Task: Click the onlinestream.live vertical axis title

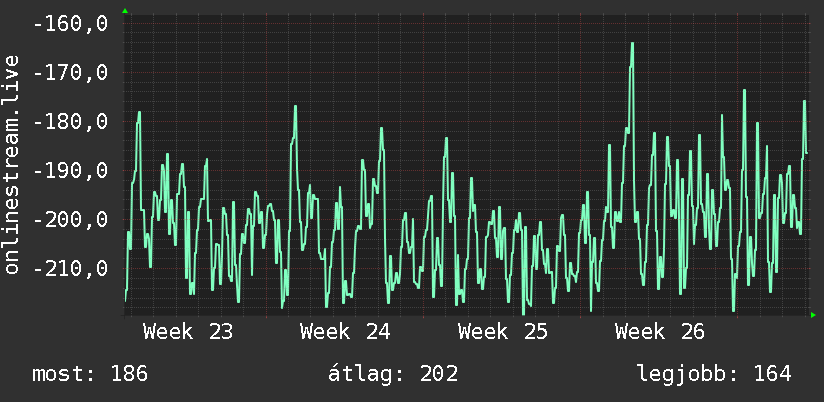Action: [11, 164]
